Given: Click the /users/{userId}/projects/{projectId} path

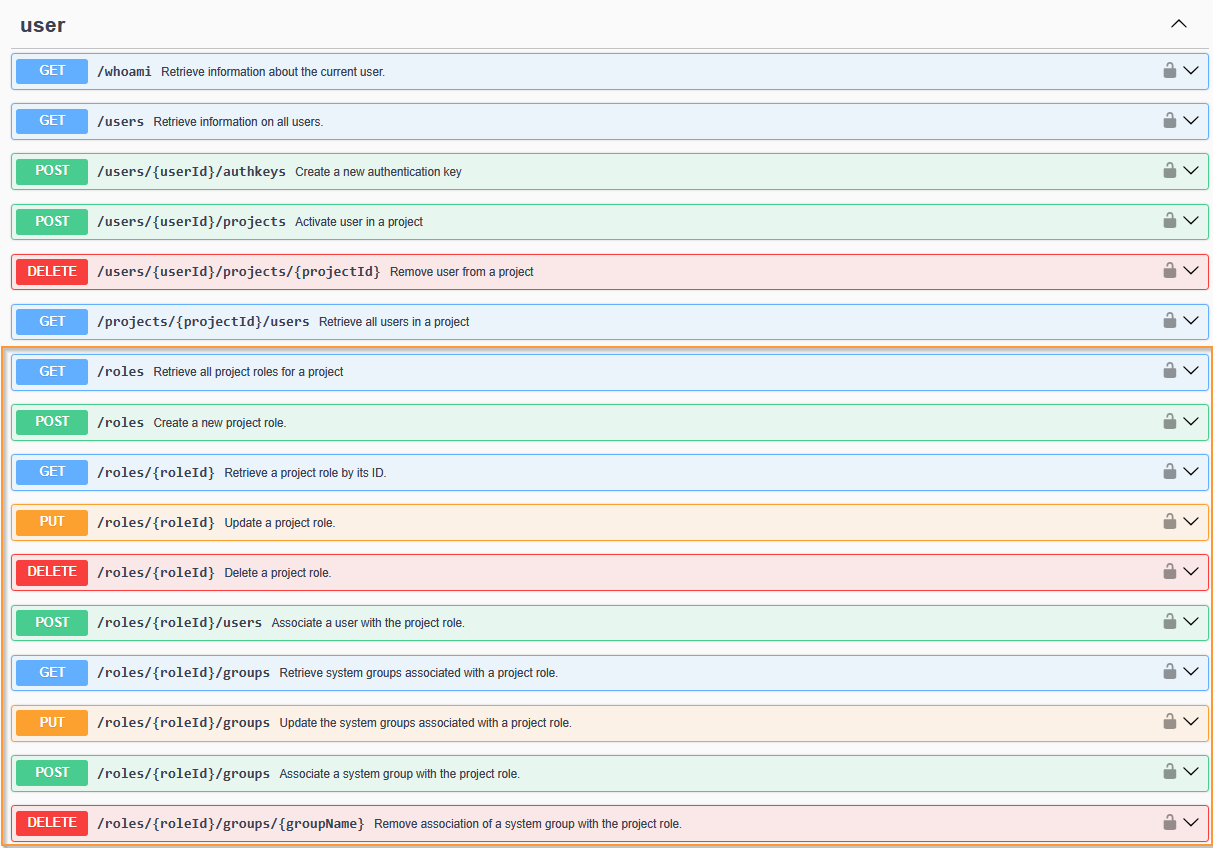Looking at the screenshot, I should (239, 271).
